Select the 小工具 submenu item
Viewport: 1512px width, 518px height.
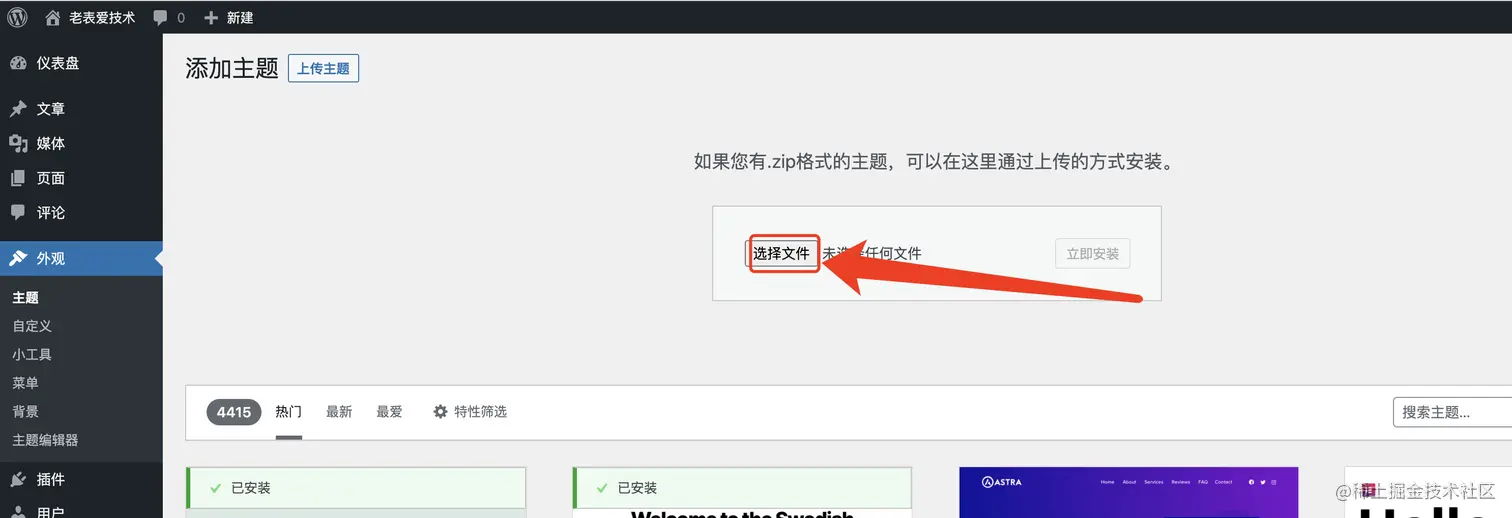pyautogui.click(x=32, y=355)
